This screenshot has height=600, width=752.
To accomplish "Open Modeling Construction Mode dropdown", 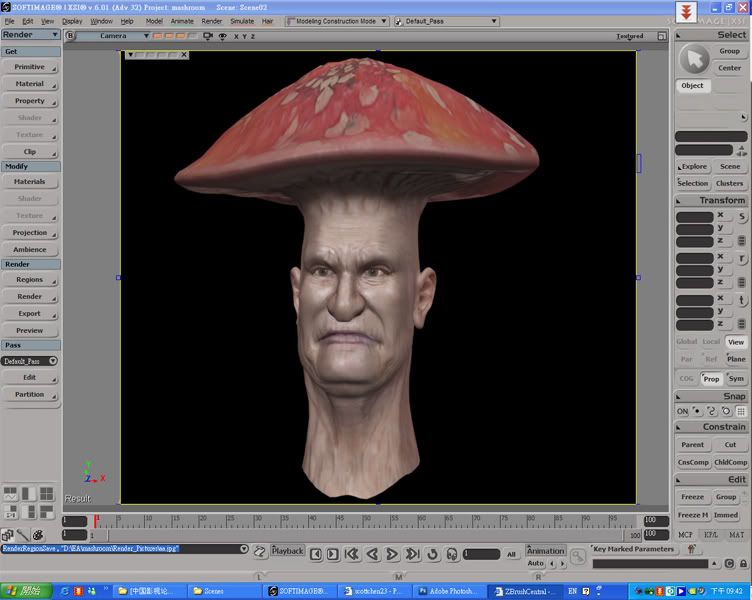I will (x=336, y=21).
